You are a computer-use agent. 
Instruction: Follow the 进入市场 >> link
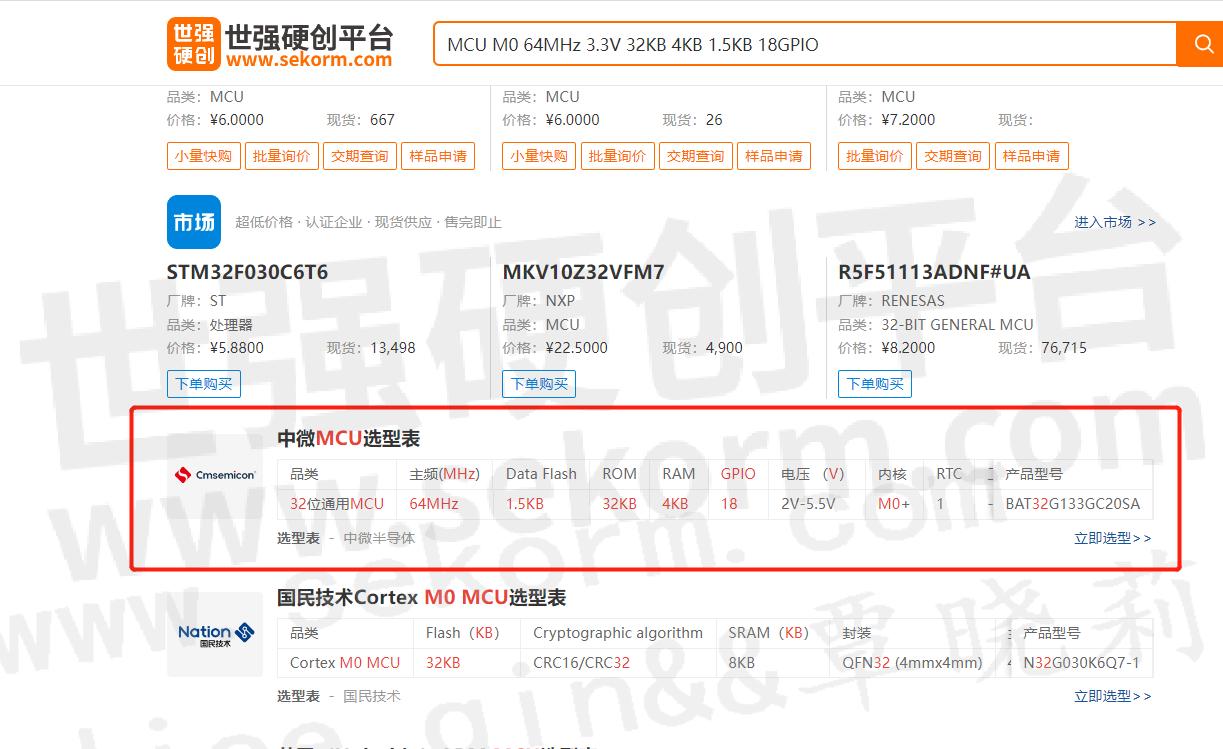tap(1114, 222)
